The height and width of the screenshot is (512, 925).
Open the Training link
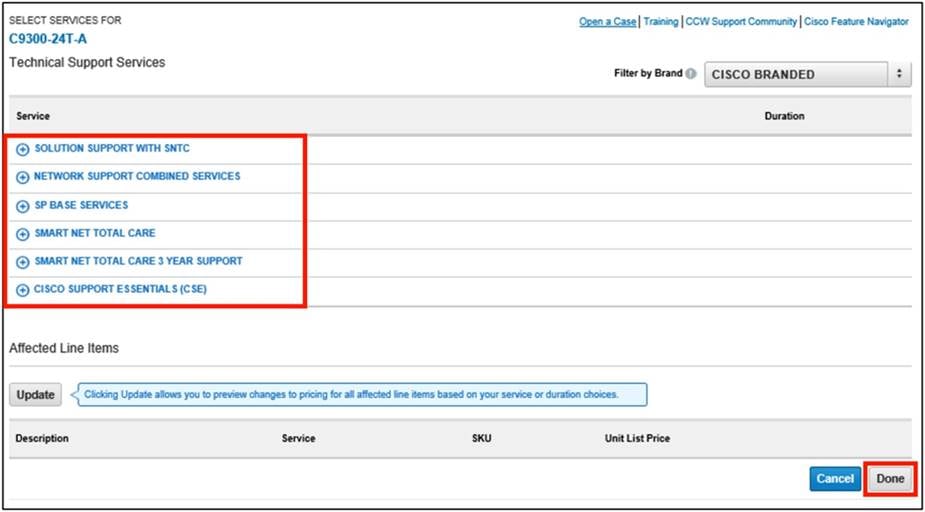661,22
